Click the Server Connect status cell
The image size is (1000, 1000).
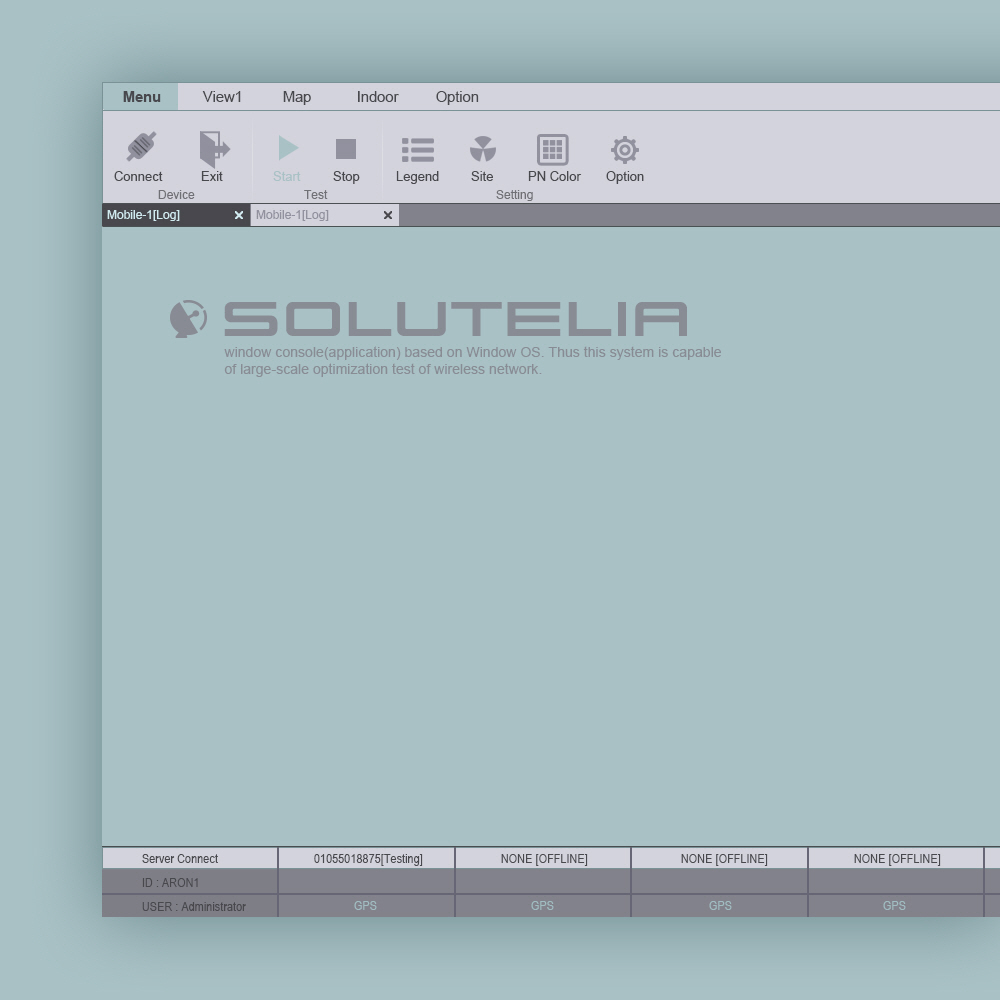(190, 858)
